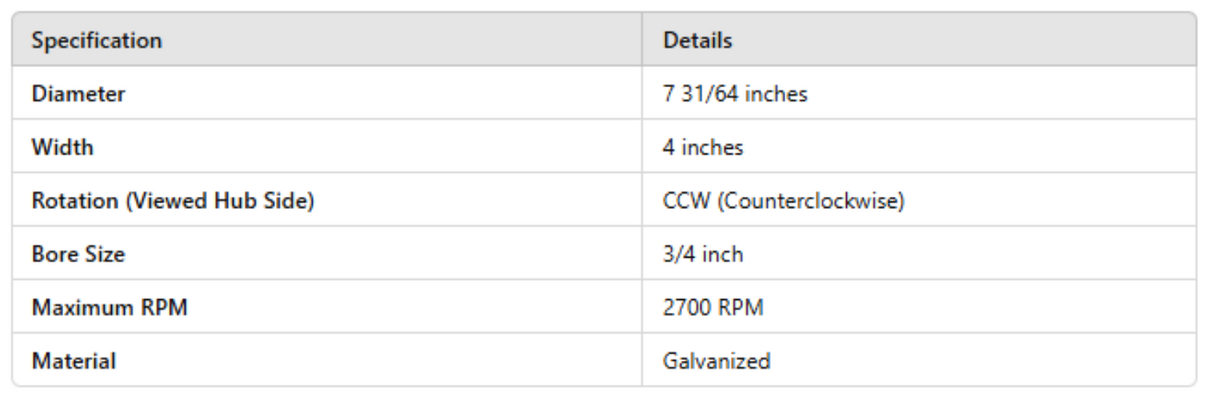Screen dimensions: 1214x400
Task: Select the Maximum RPM row label
Action: 95,307
